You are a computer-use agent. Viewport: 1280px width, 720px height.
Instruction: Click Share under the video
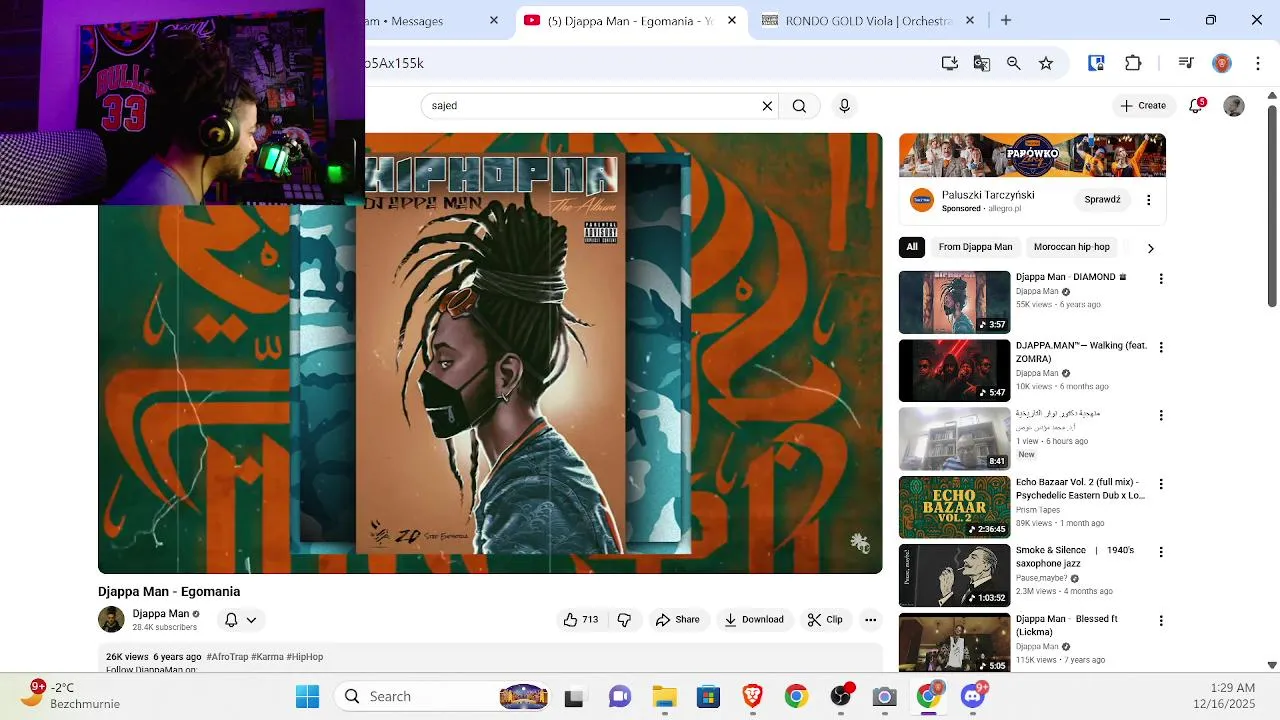click(x=678, y=620)
